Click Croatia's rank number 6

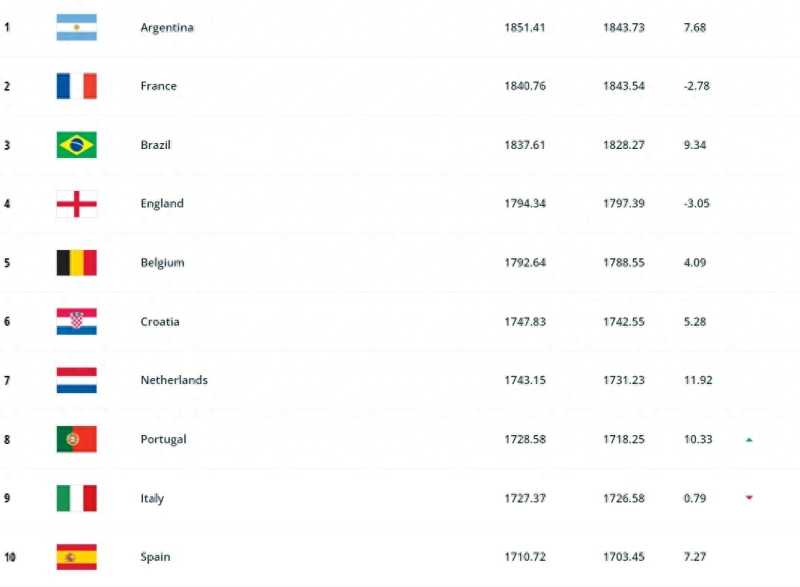click(7, 322)
